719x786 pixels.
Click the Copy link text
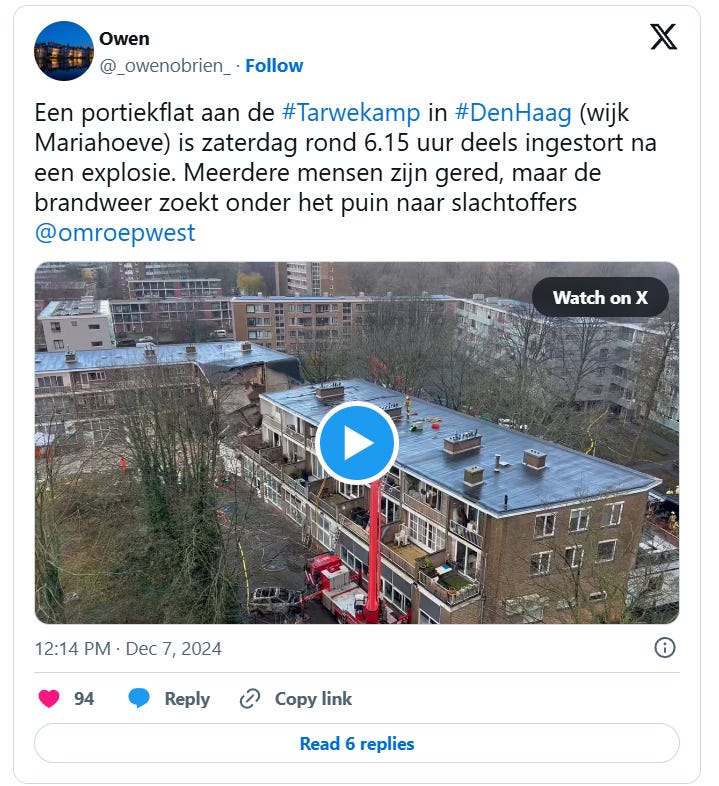click(313, 698)
